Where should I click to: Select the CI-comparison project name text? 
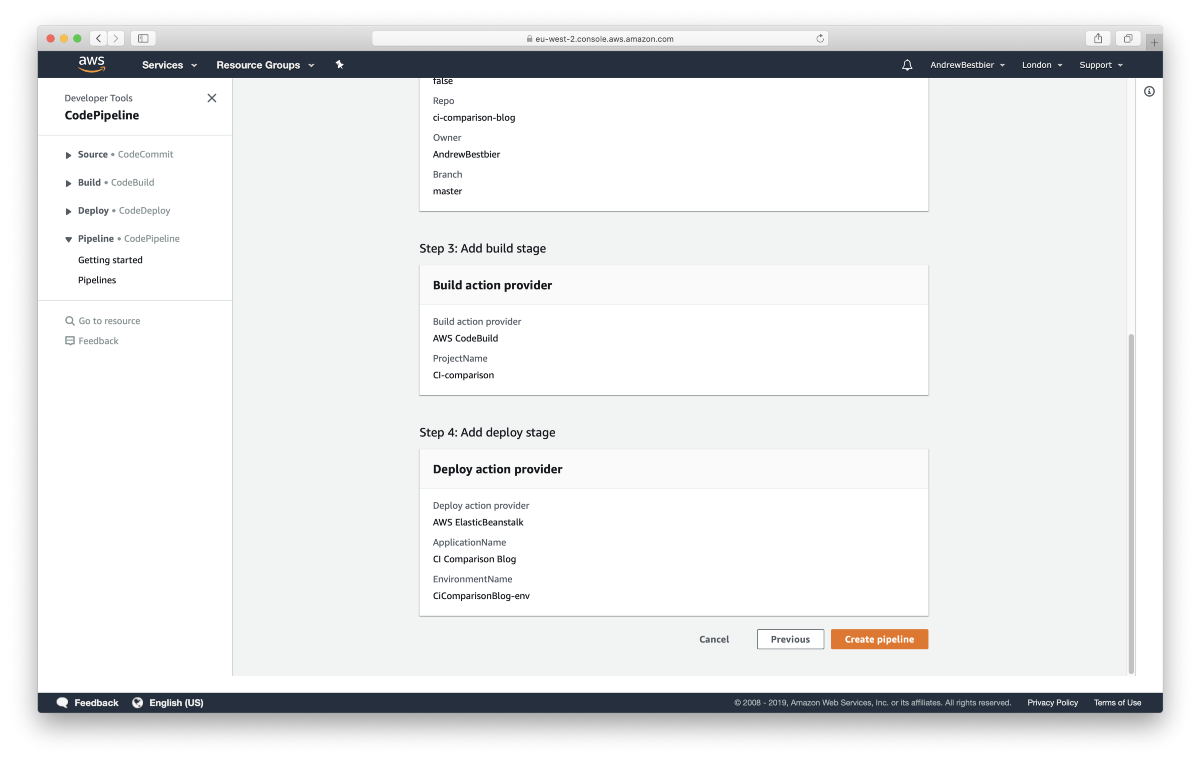point(463,375)
